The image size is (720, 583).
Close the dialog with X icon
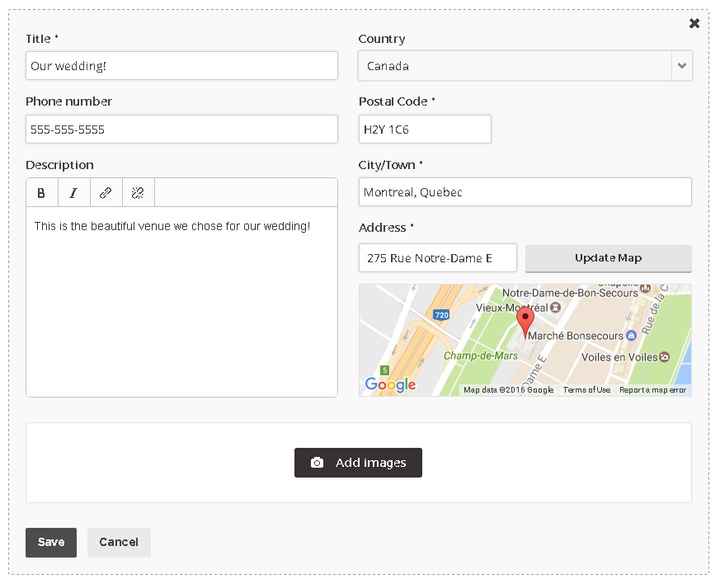click(x=694, y=23)
